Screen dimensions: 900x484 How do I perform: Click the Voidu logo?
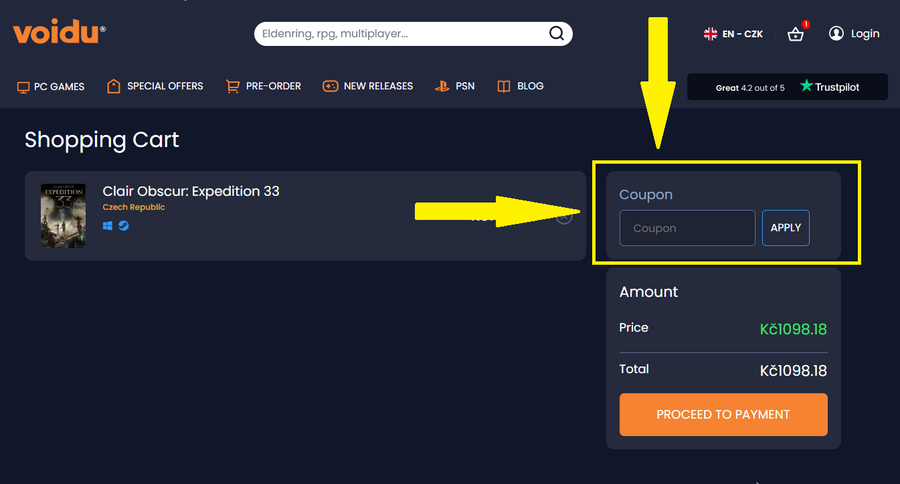coord(58,33)
